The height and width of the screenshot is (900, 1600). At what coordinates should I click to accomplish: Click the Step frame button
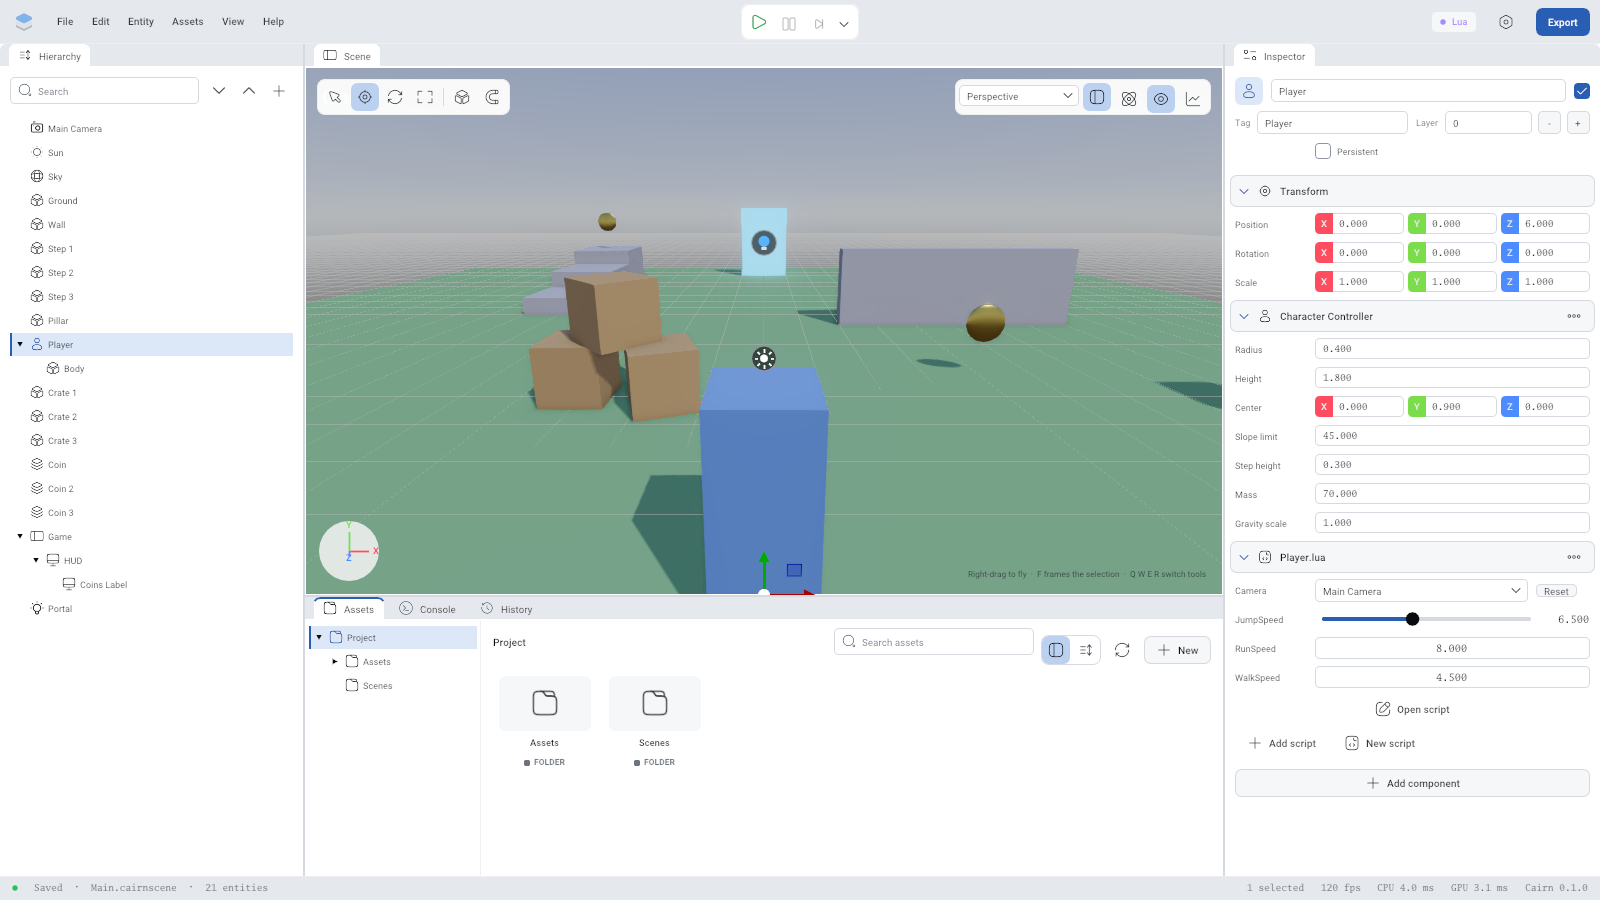(x=819, y=23)
